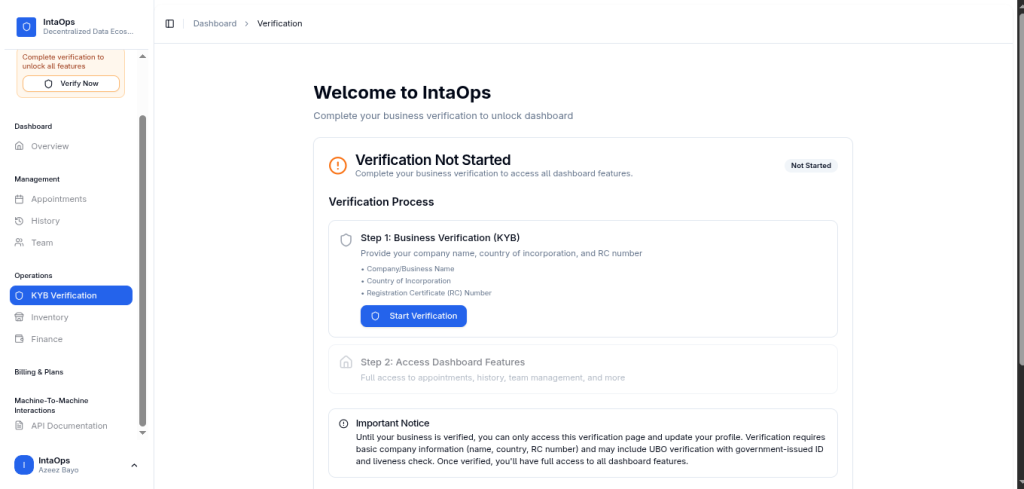Expand the Azeez Bayo account menu
Screen dimensions: 1024x489
pyautogui.click(x=134, y=465)
